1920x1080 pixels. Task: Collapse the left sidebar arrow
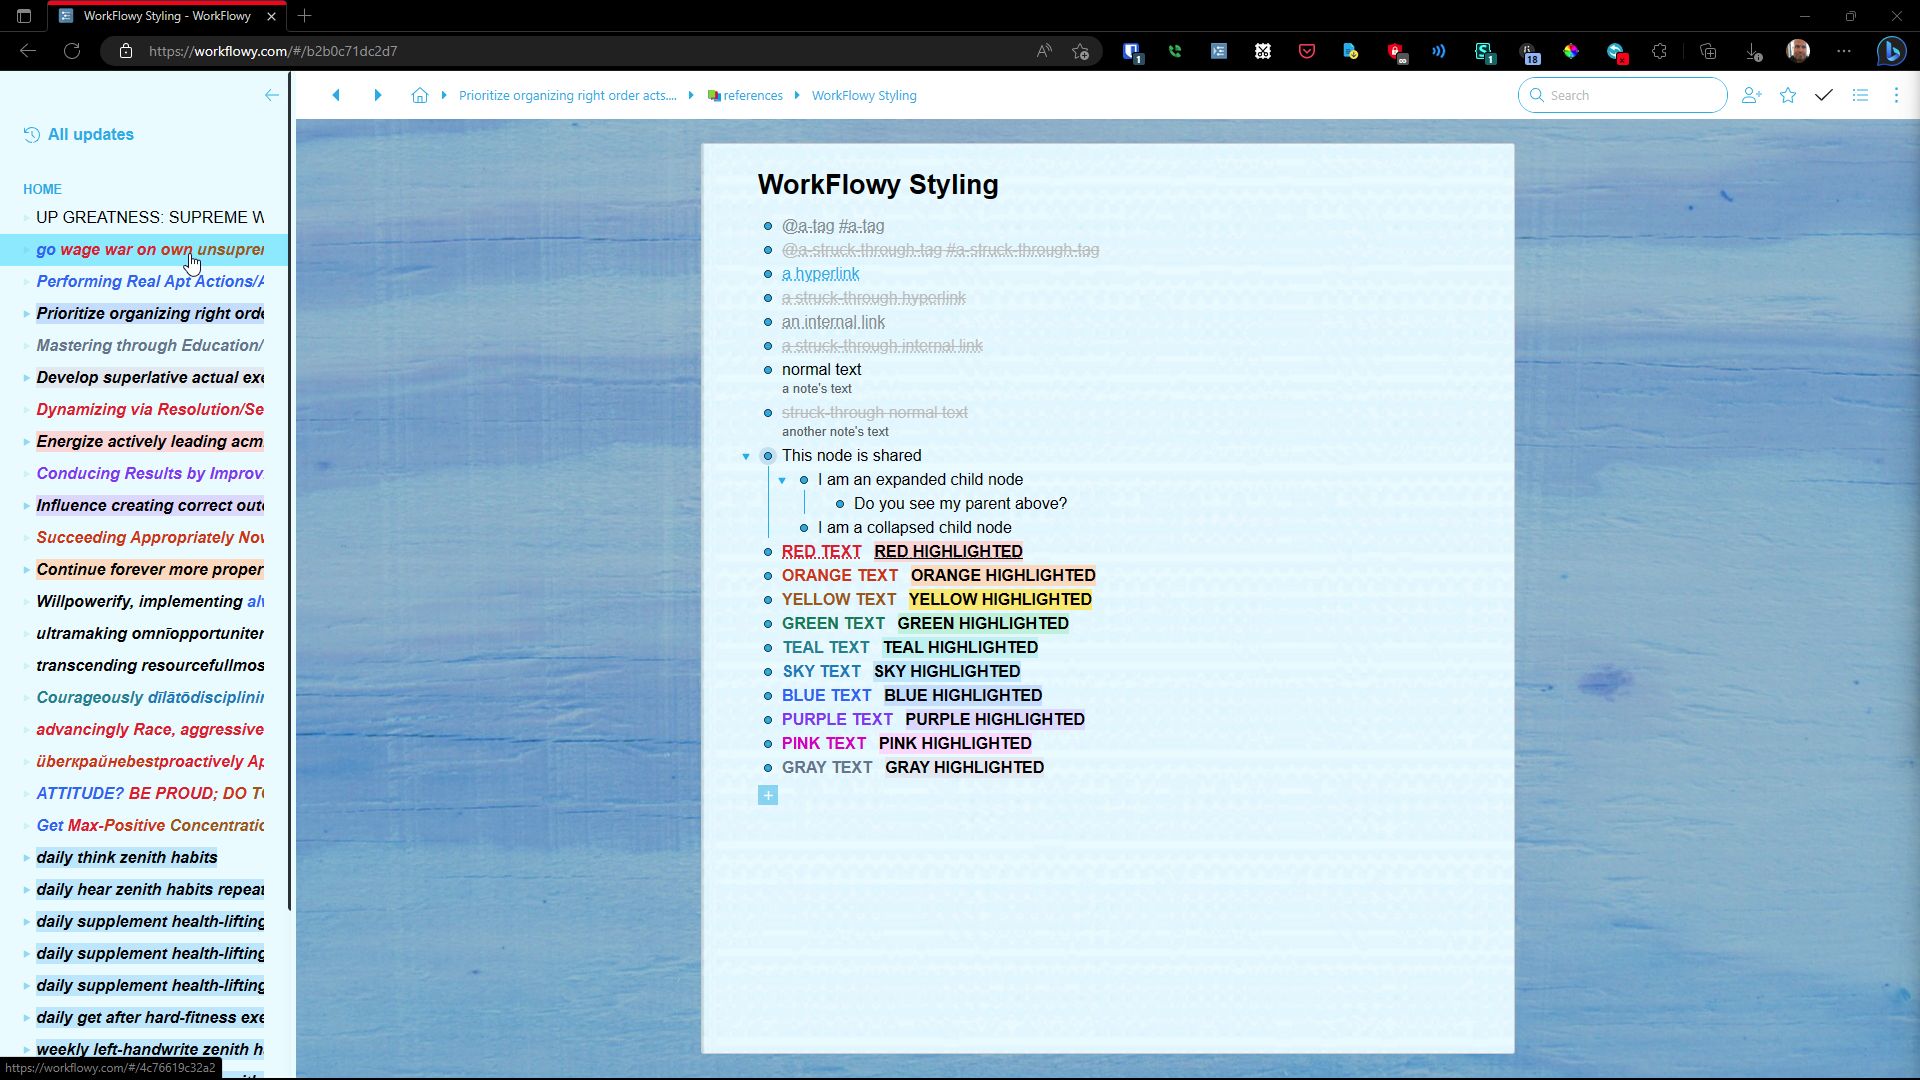click(271, 95)
